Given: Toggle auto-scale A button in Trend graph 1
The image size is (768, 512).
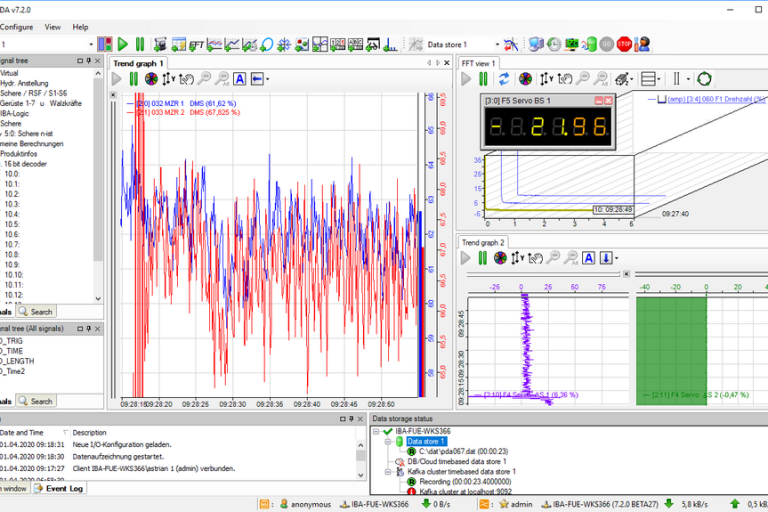Looking at the screenshot, I should [239, 79].
